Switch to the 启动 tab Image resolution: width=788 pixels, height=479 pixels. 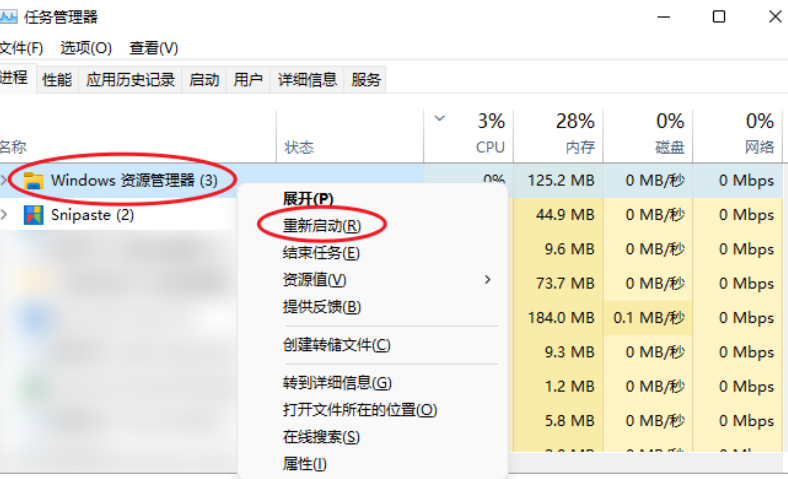coord(204,79)
